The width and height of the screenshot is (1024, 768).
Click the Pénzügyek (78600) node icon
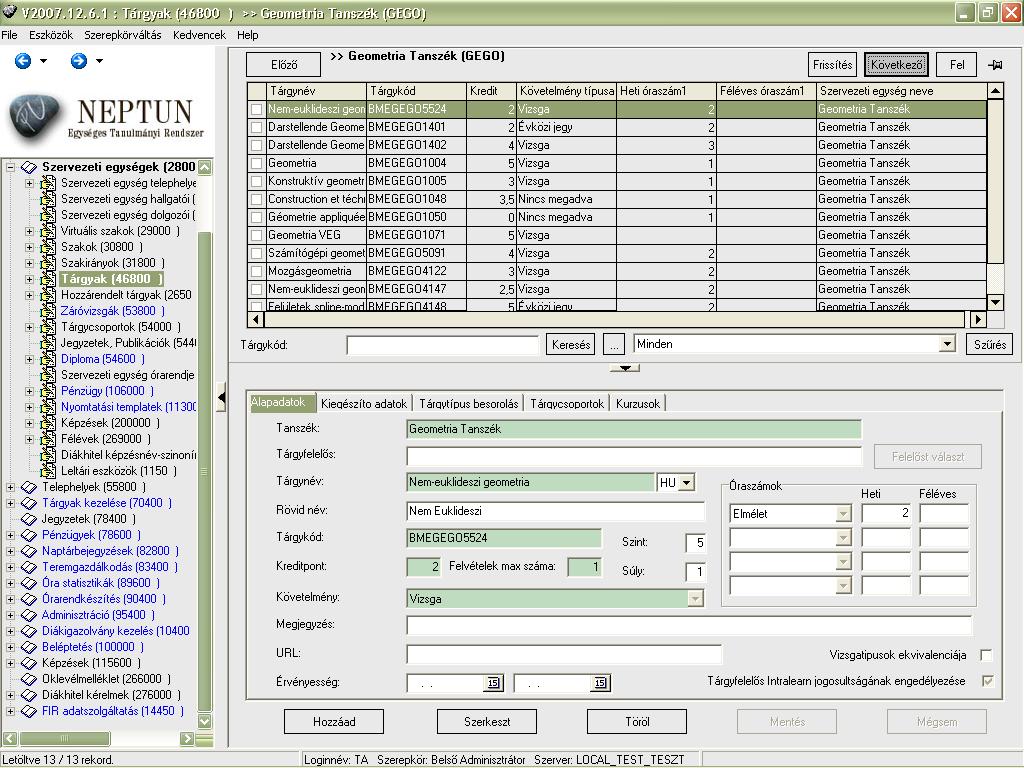(x=29, y=536)
